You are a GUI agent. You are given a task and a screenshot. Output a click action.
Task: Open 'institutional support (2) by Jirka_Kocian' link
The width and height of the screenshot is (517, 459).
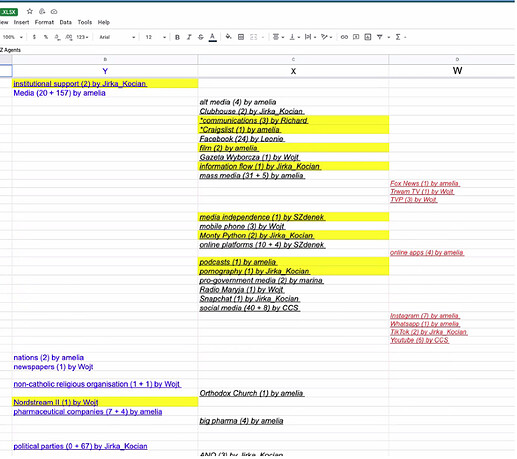pos(80,84)
